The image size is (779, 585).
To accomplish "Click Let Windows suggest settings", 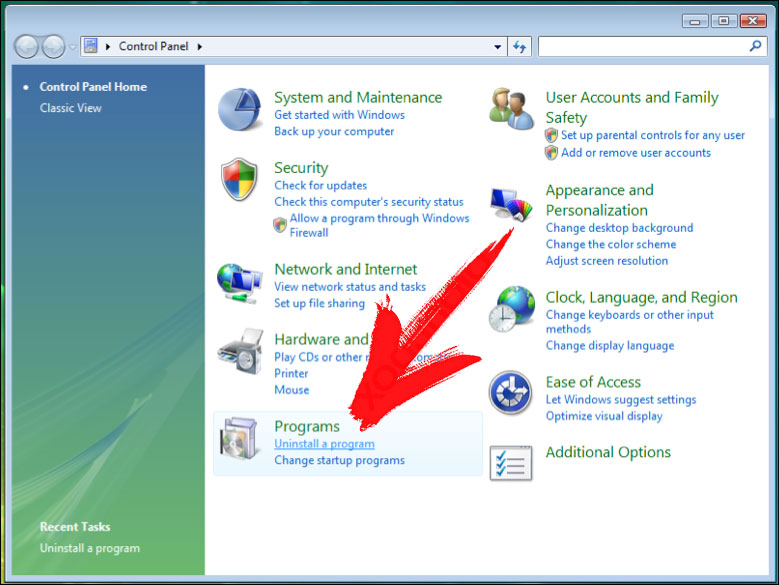I will 621,400.
